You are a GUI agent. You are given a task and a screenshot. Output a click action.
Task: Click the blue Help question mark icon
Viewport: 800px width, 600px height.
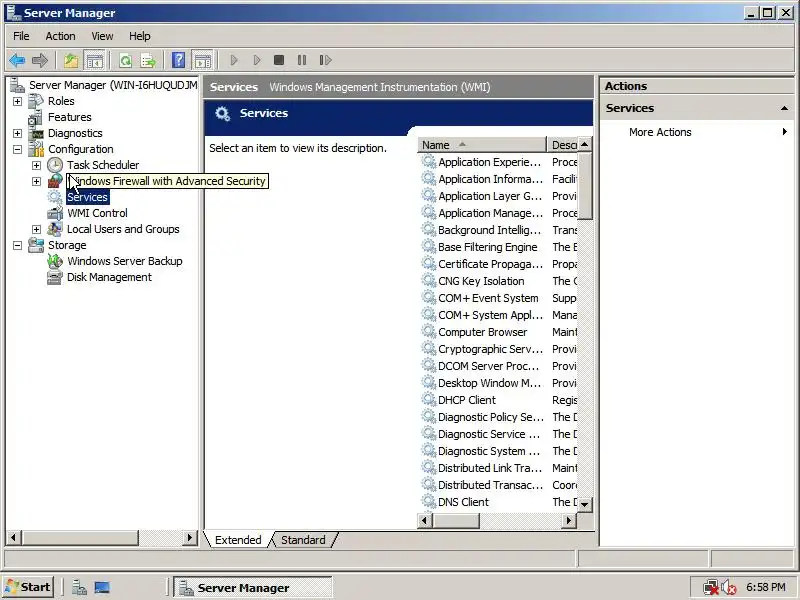pos(179,60)
